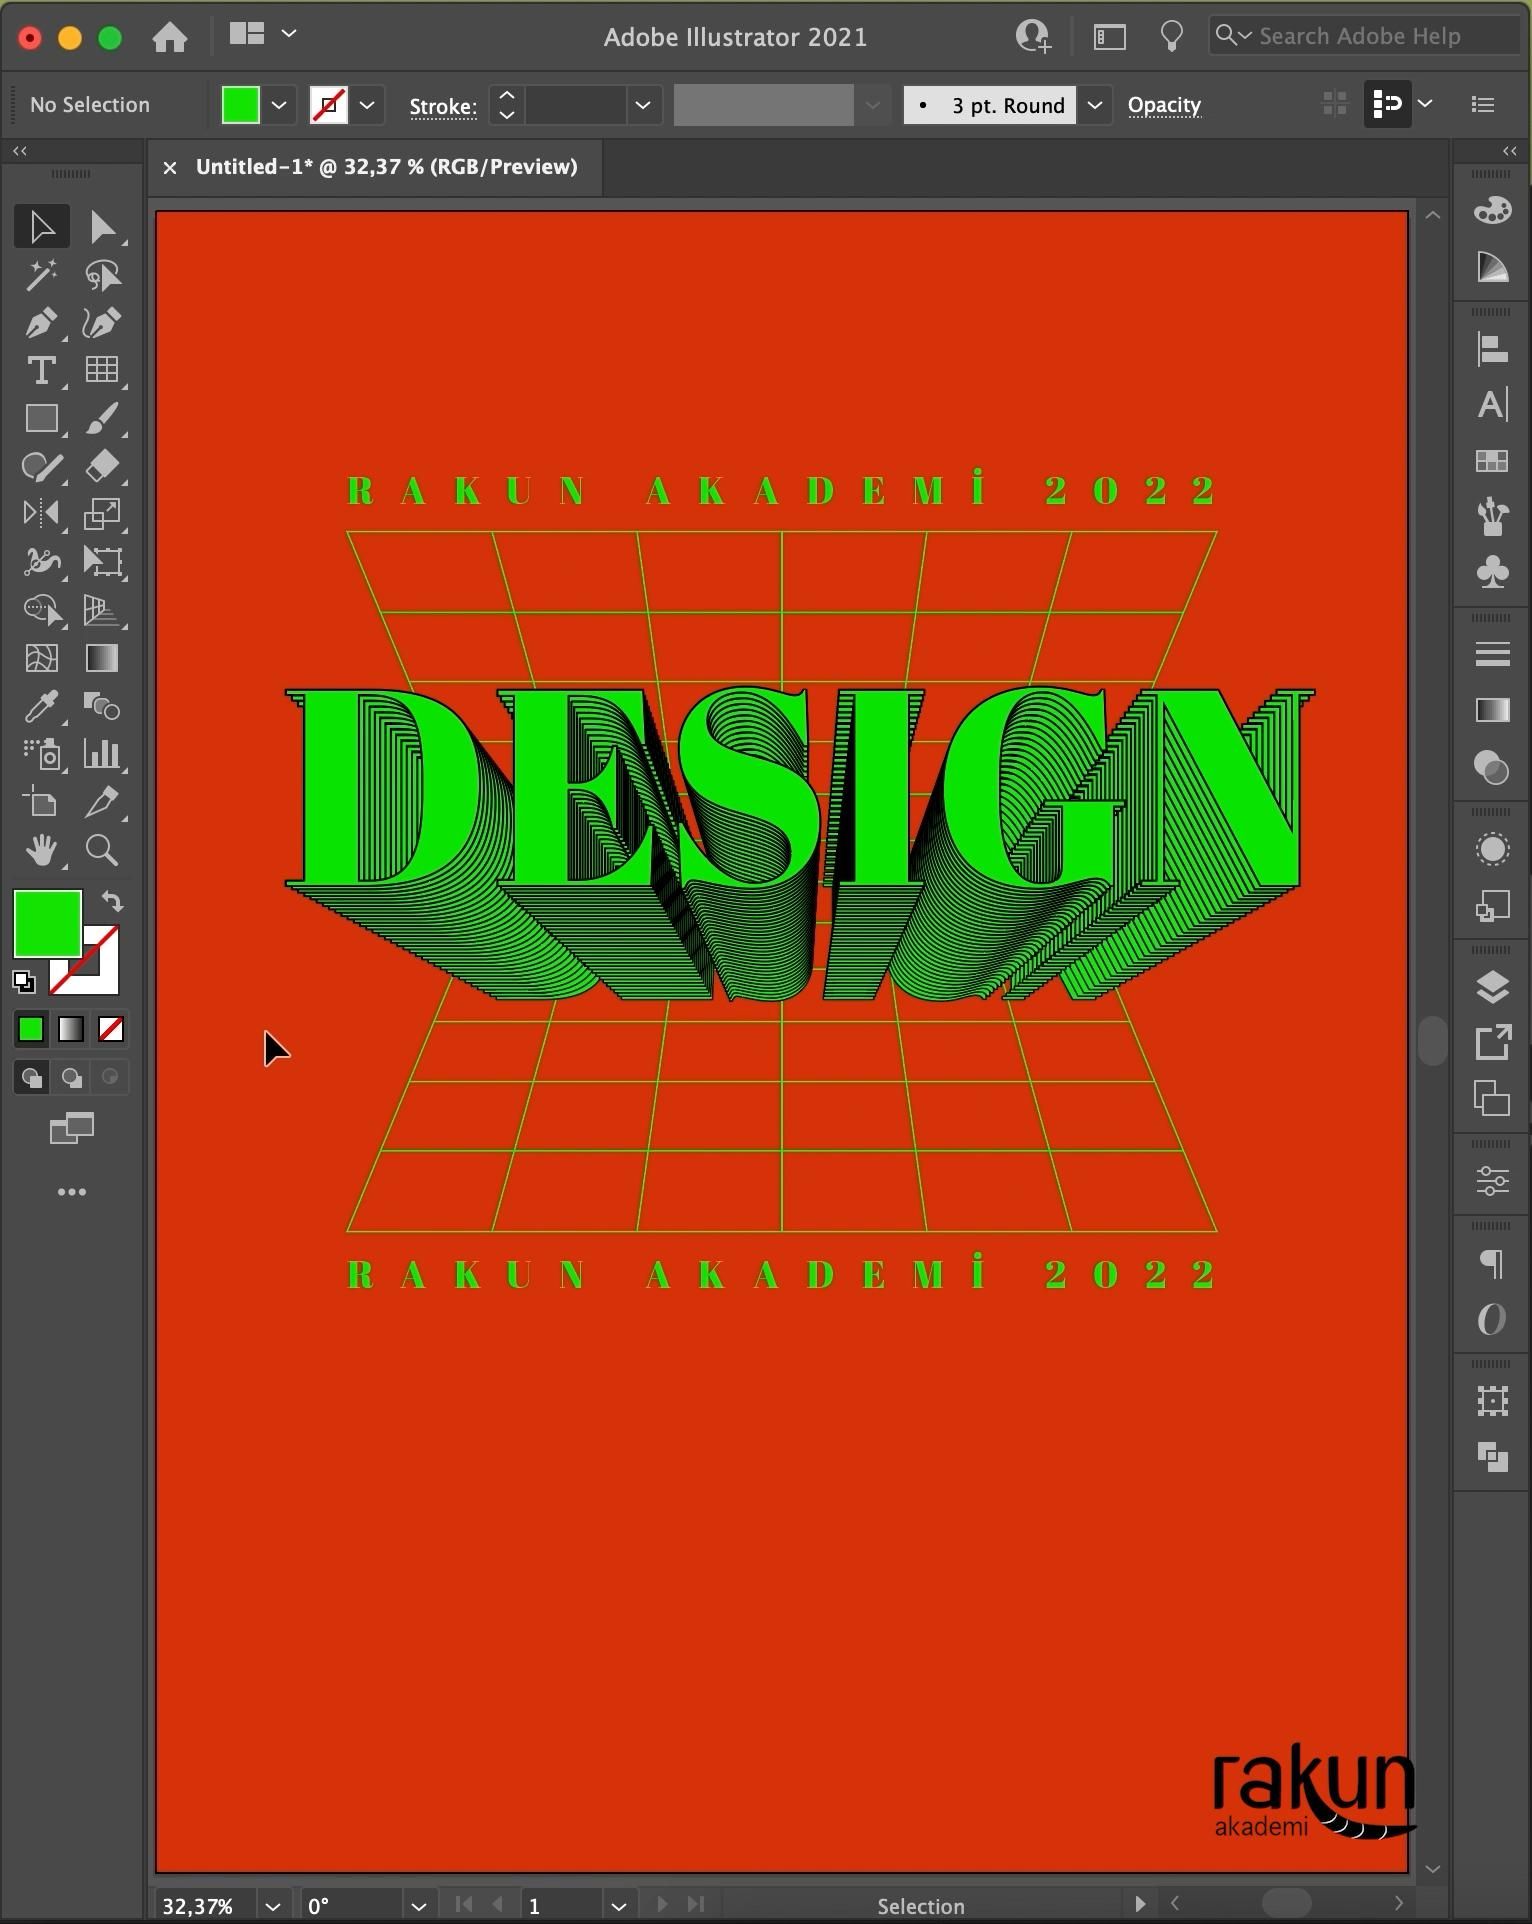Click the green Fill color box
The image size is (1532, 1924).
[x=47, y=924]
